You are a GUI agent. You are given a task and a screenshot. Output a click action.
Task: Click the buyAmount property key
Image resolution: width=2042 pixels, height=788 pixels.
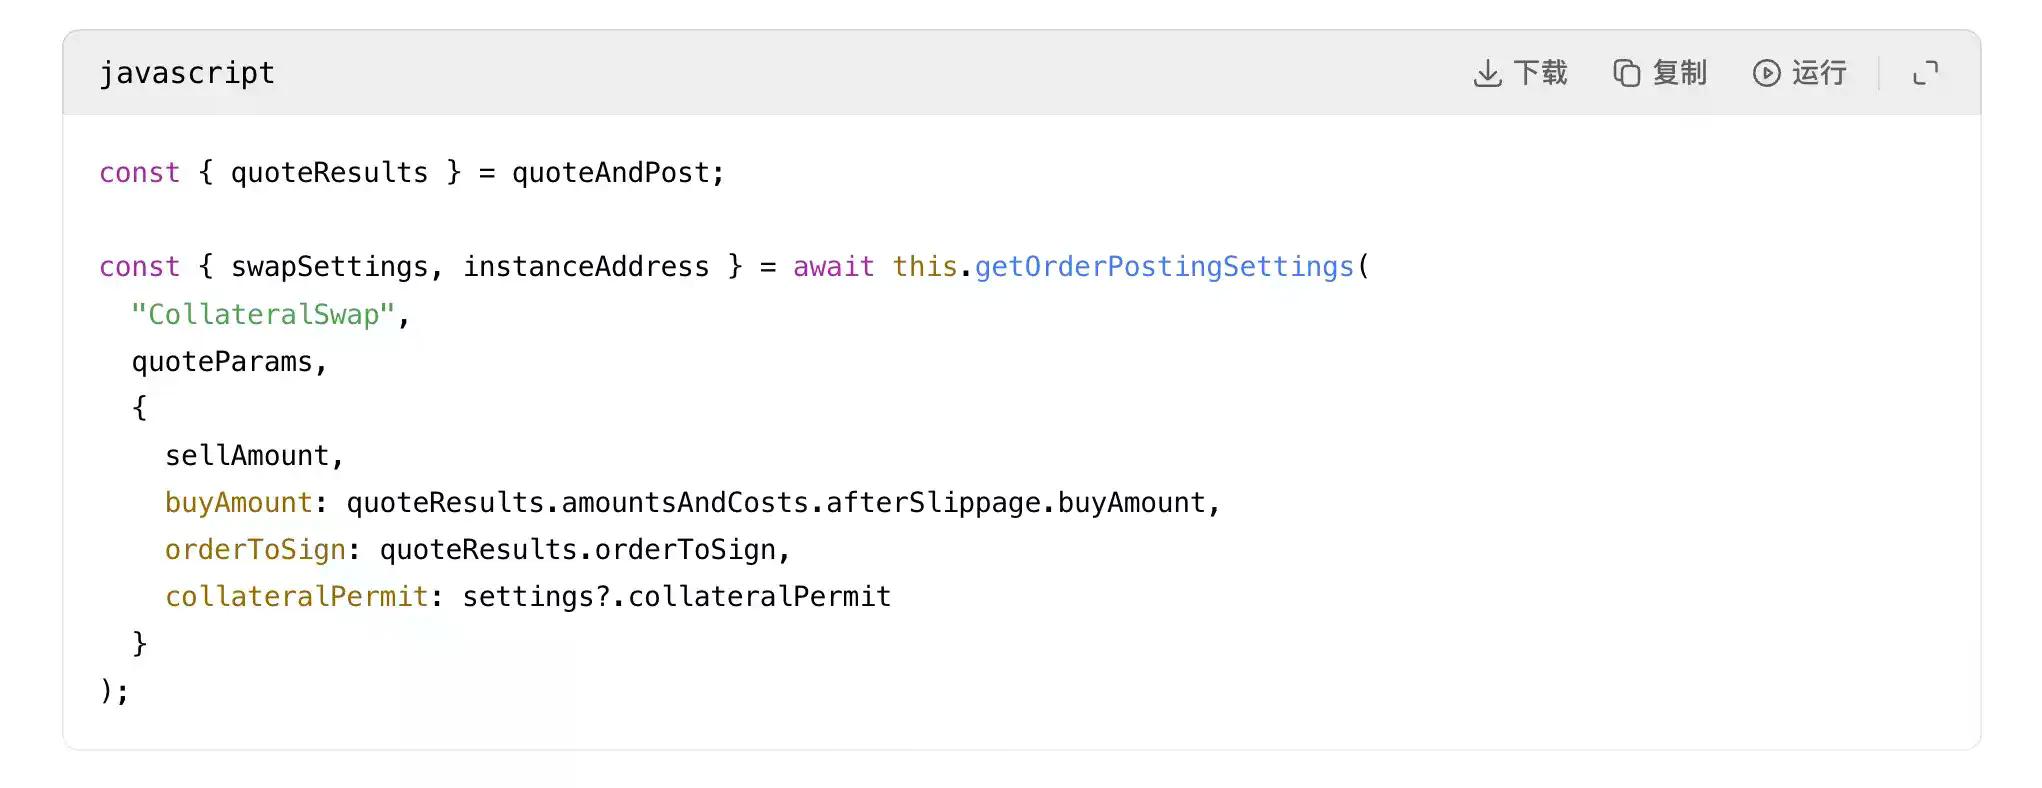point(238,503)
